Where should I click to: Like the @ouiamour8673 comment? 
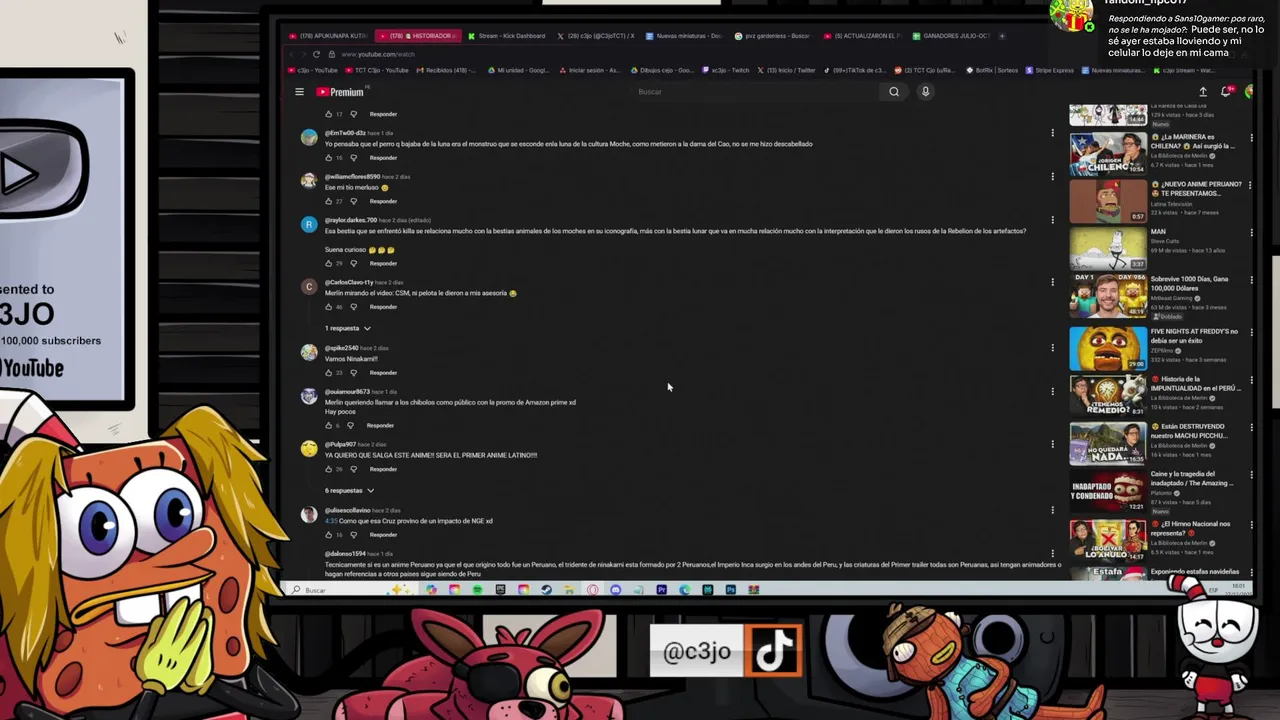coord(328,425)
